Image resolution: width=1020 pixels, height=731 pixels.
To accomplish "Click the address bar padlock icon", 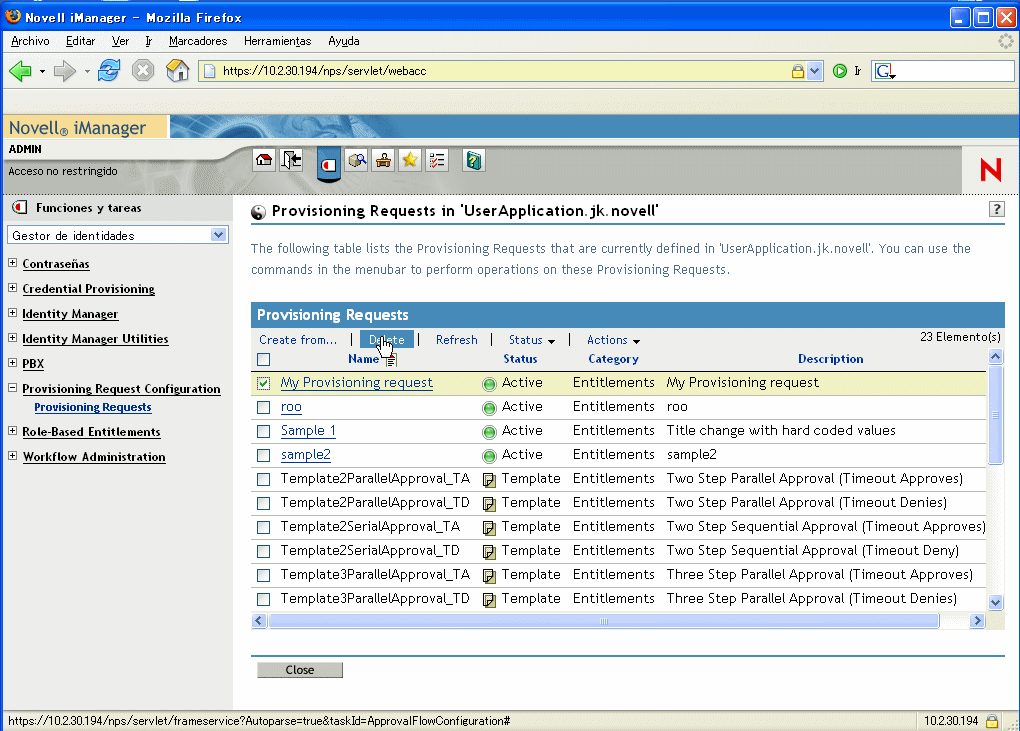I will (x=798, y=71).
